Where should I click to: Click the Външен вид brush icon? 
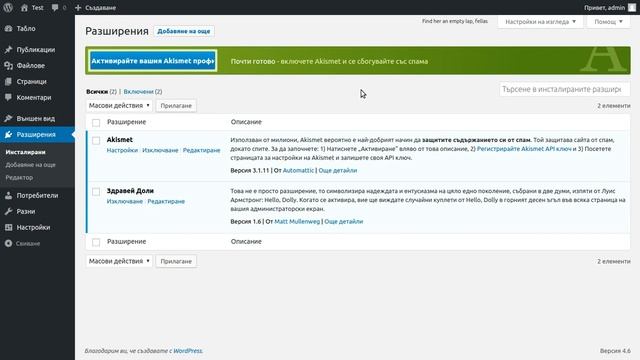point(9,118)
